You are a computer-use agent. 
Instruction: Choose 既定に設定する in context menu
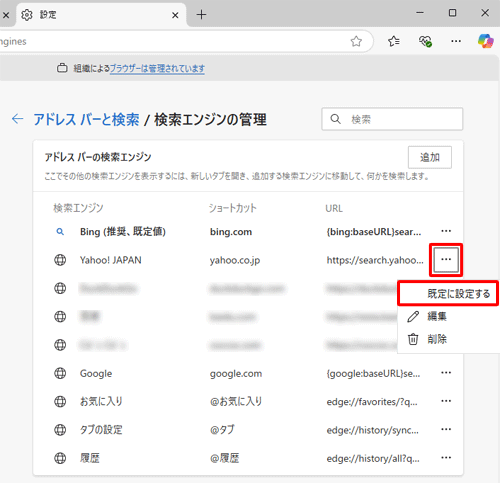click(448, 293)
